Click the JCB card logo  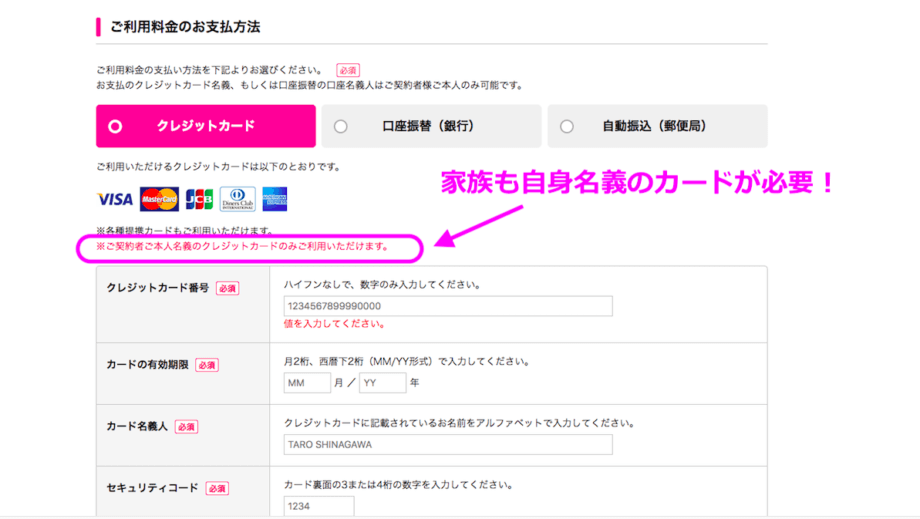pos(198,199)
